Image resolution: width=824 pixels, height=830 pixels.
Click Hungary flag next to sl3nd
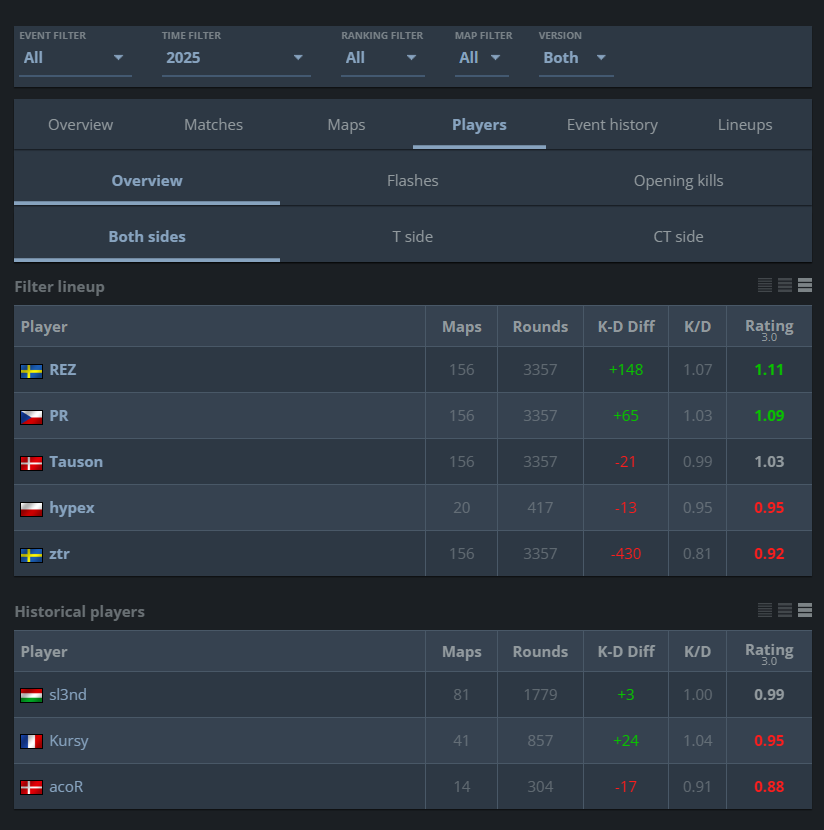31,696
